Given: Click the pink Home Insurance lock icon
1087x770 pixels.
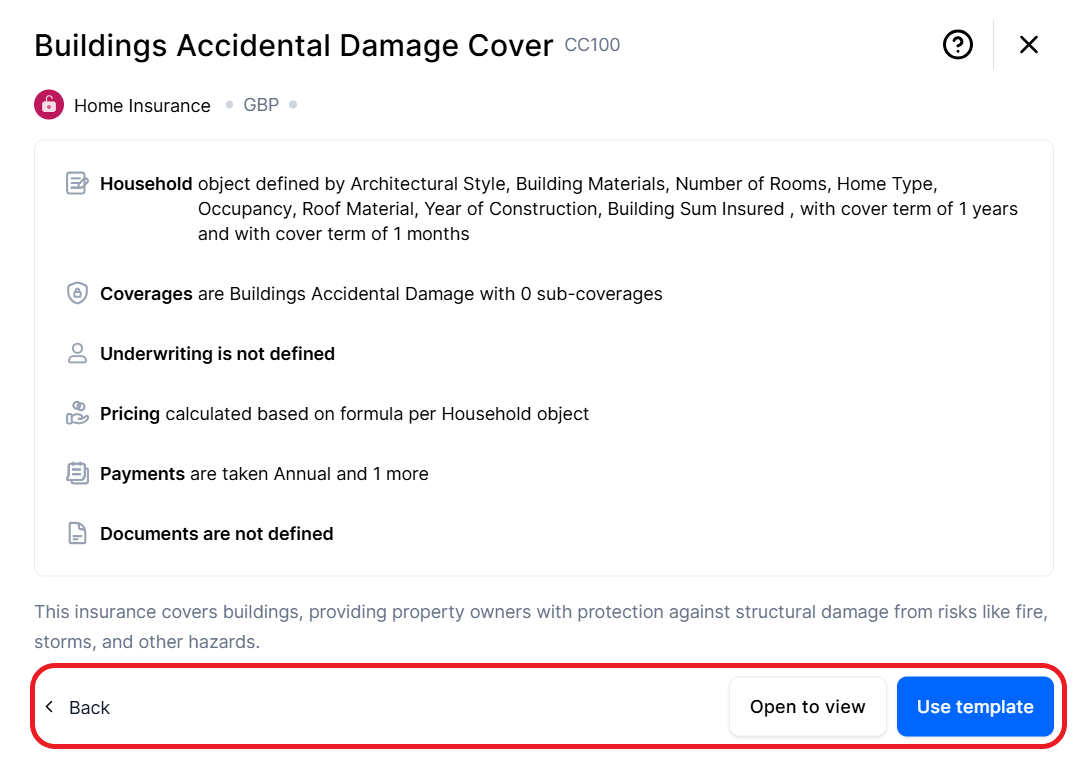Looking at the screenshot, I should coord(49,105).
